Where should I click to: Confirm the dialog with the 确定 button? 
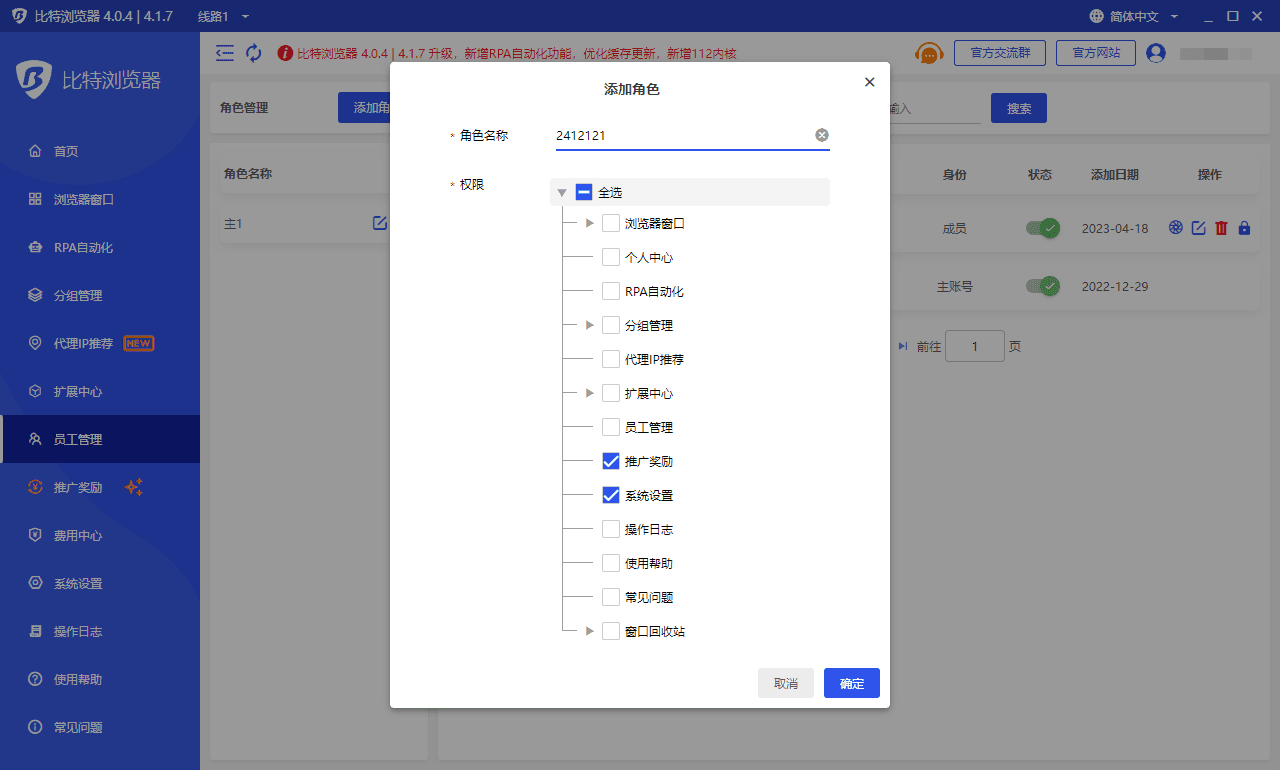(x=851, y=683)
